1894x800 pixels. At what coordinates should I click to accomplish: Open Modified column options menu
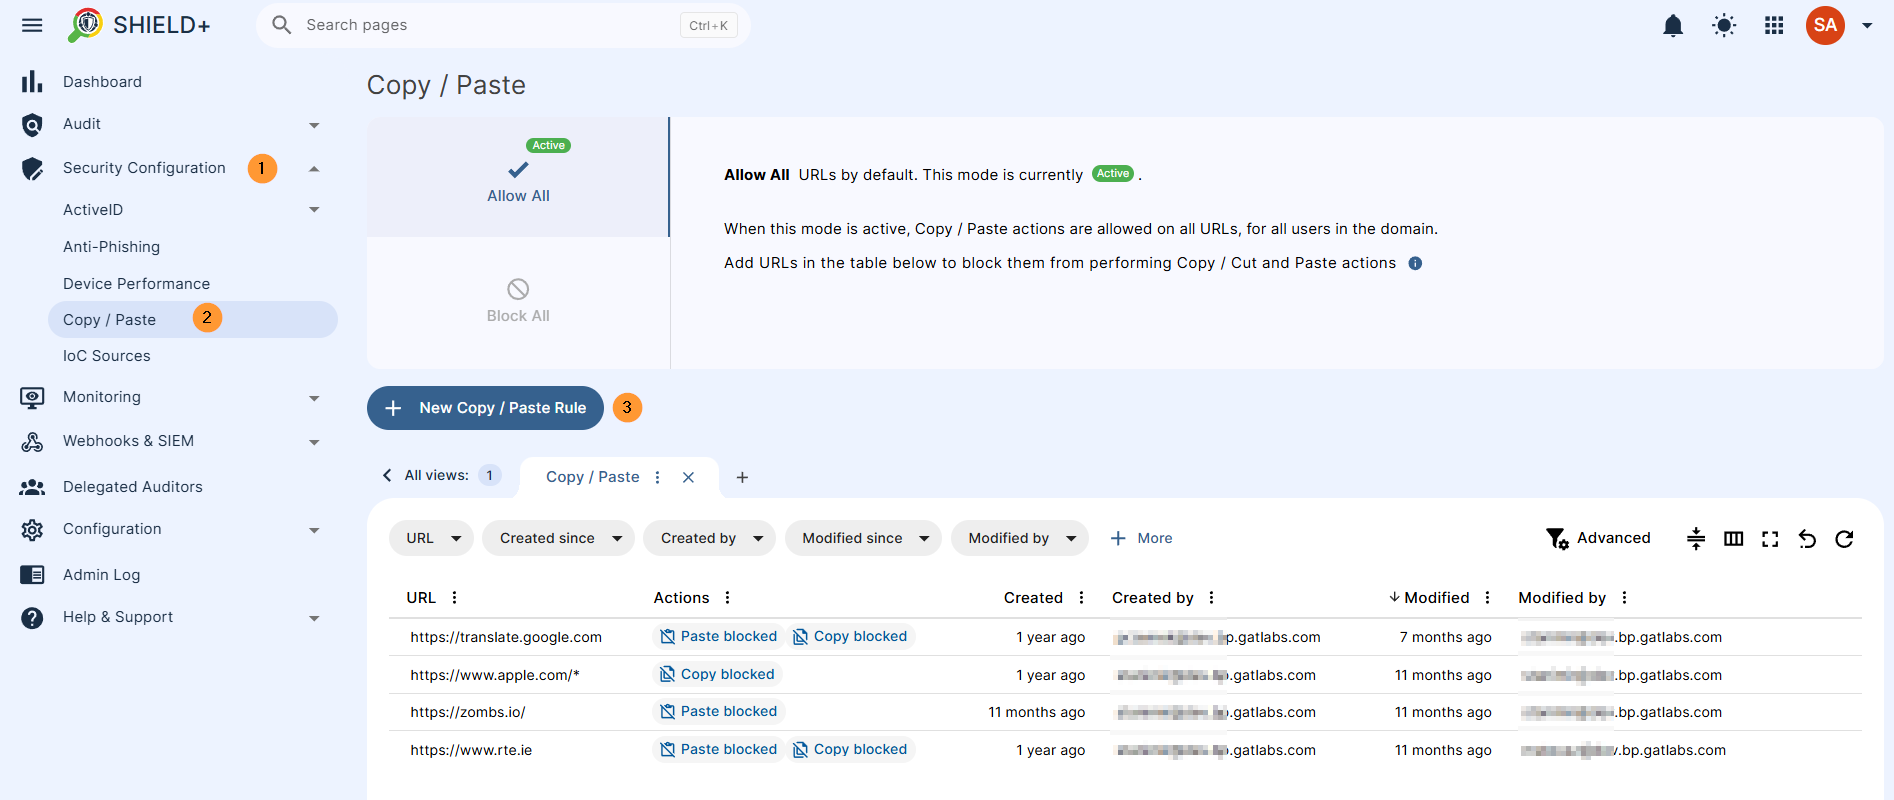[1487, 597]
